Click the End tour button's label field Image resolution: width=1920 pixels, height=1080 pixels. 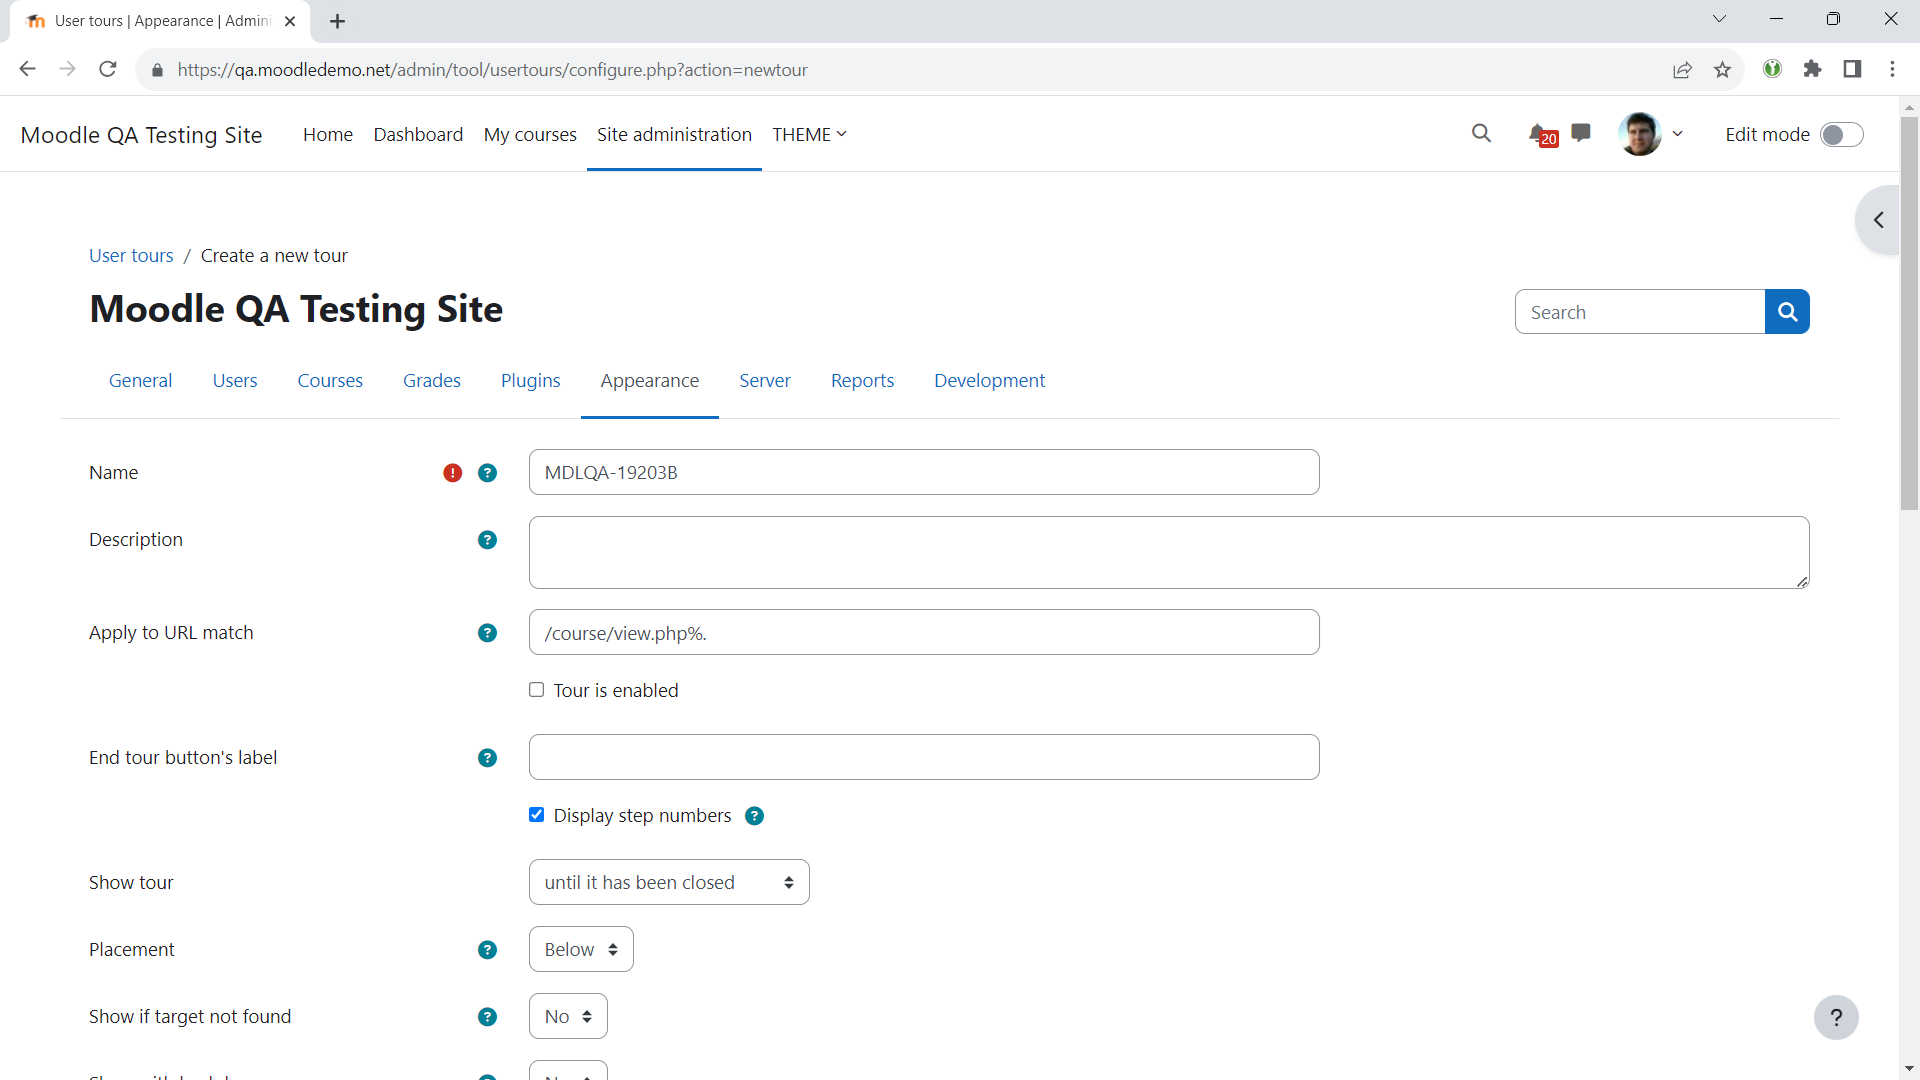(924, 758)
